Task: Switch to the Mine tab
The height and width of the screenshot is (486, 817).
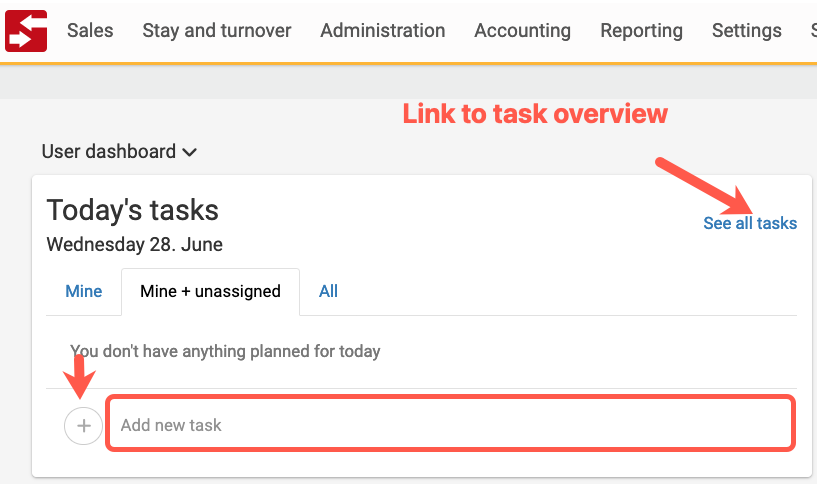Action: coord(83,291)
